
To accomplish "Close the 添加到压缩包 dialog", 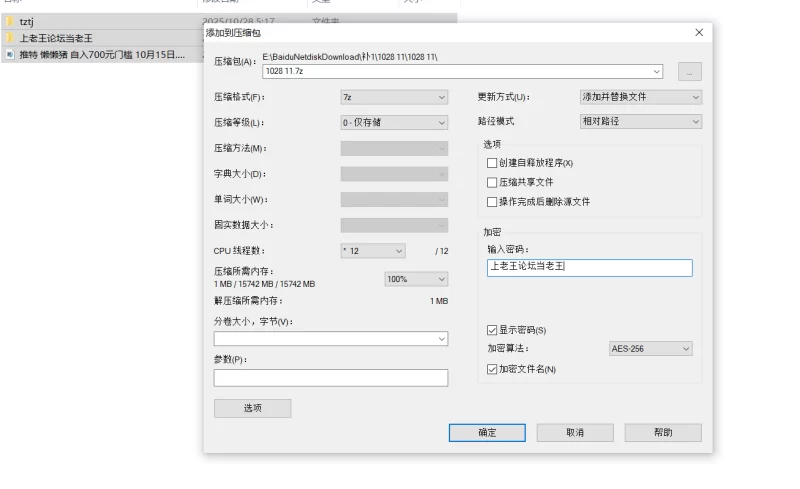I will tap(699, 33).
